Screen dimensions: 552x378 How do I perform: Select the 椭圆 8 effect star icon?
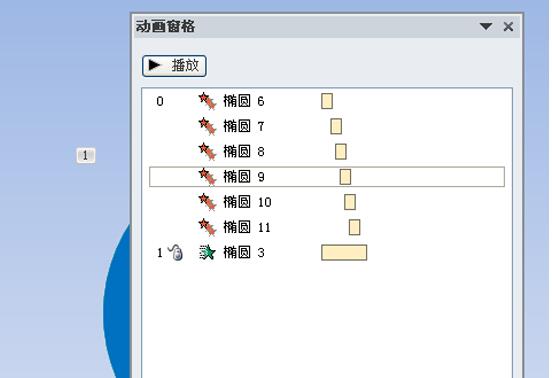(x=207, y=152)
